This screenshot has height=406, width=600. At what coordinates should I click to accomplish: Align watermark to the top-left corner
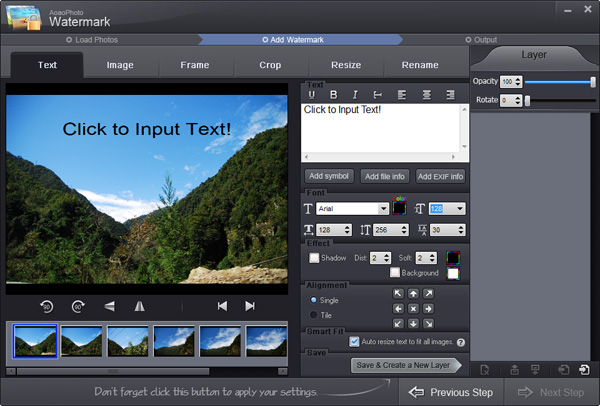click(398, 293)
